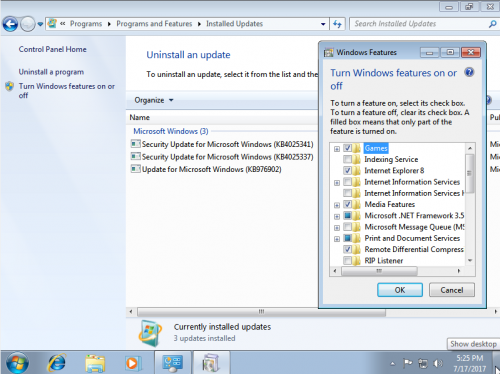Click Cancel in Windows Features dialog
Screen dimensions: 500x374
[452, 290]
